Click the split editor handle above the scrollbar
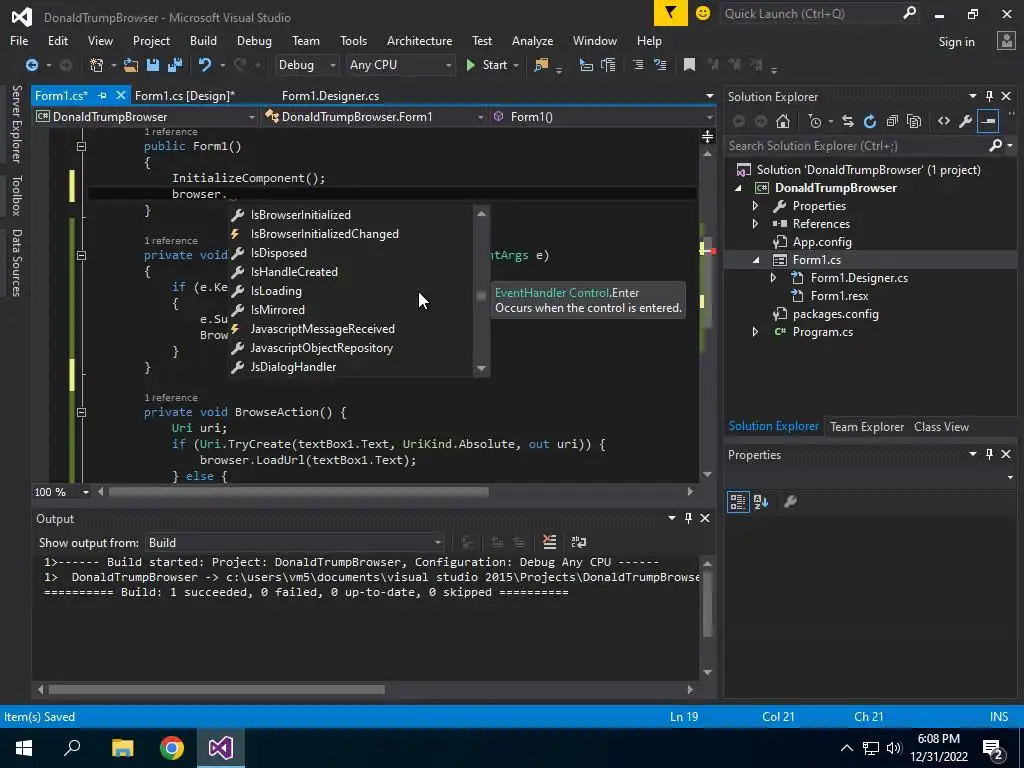This screenshot has height=768, width=1024. [707, 136]
